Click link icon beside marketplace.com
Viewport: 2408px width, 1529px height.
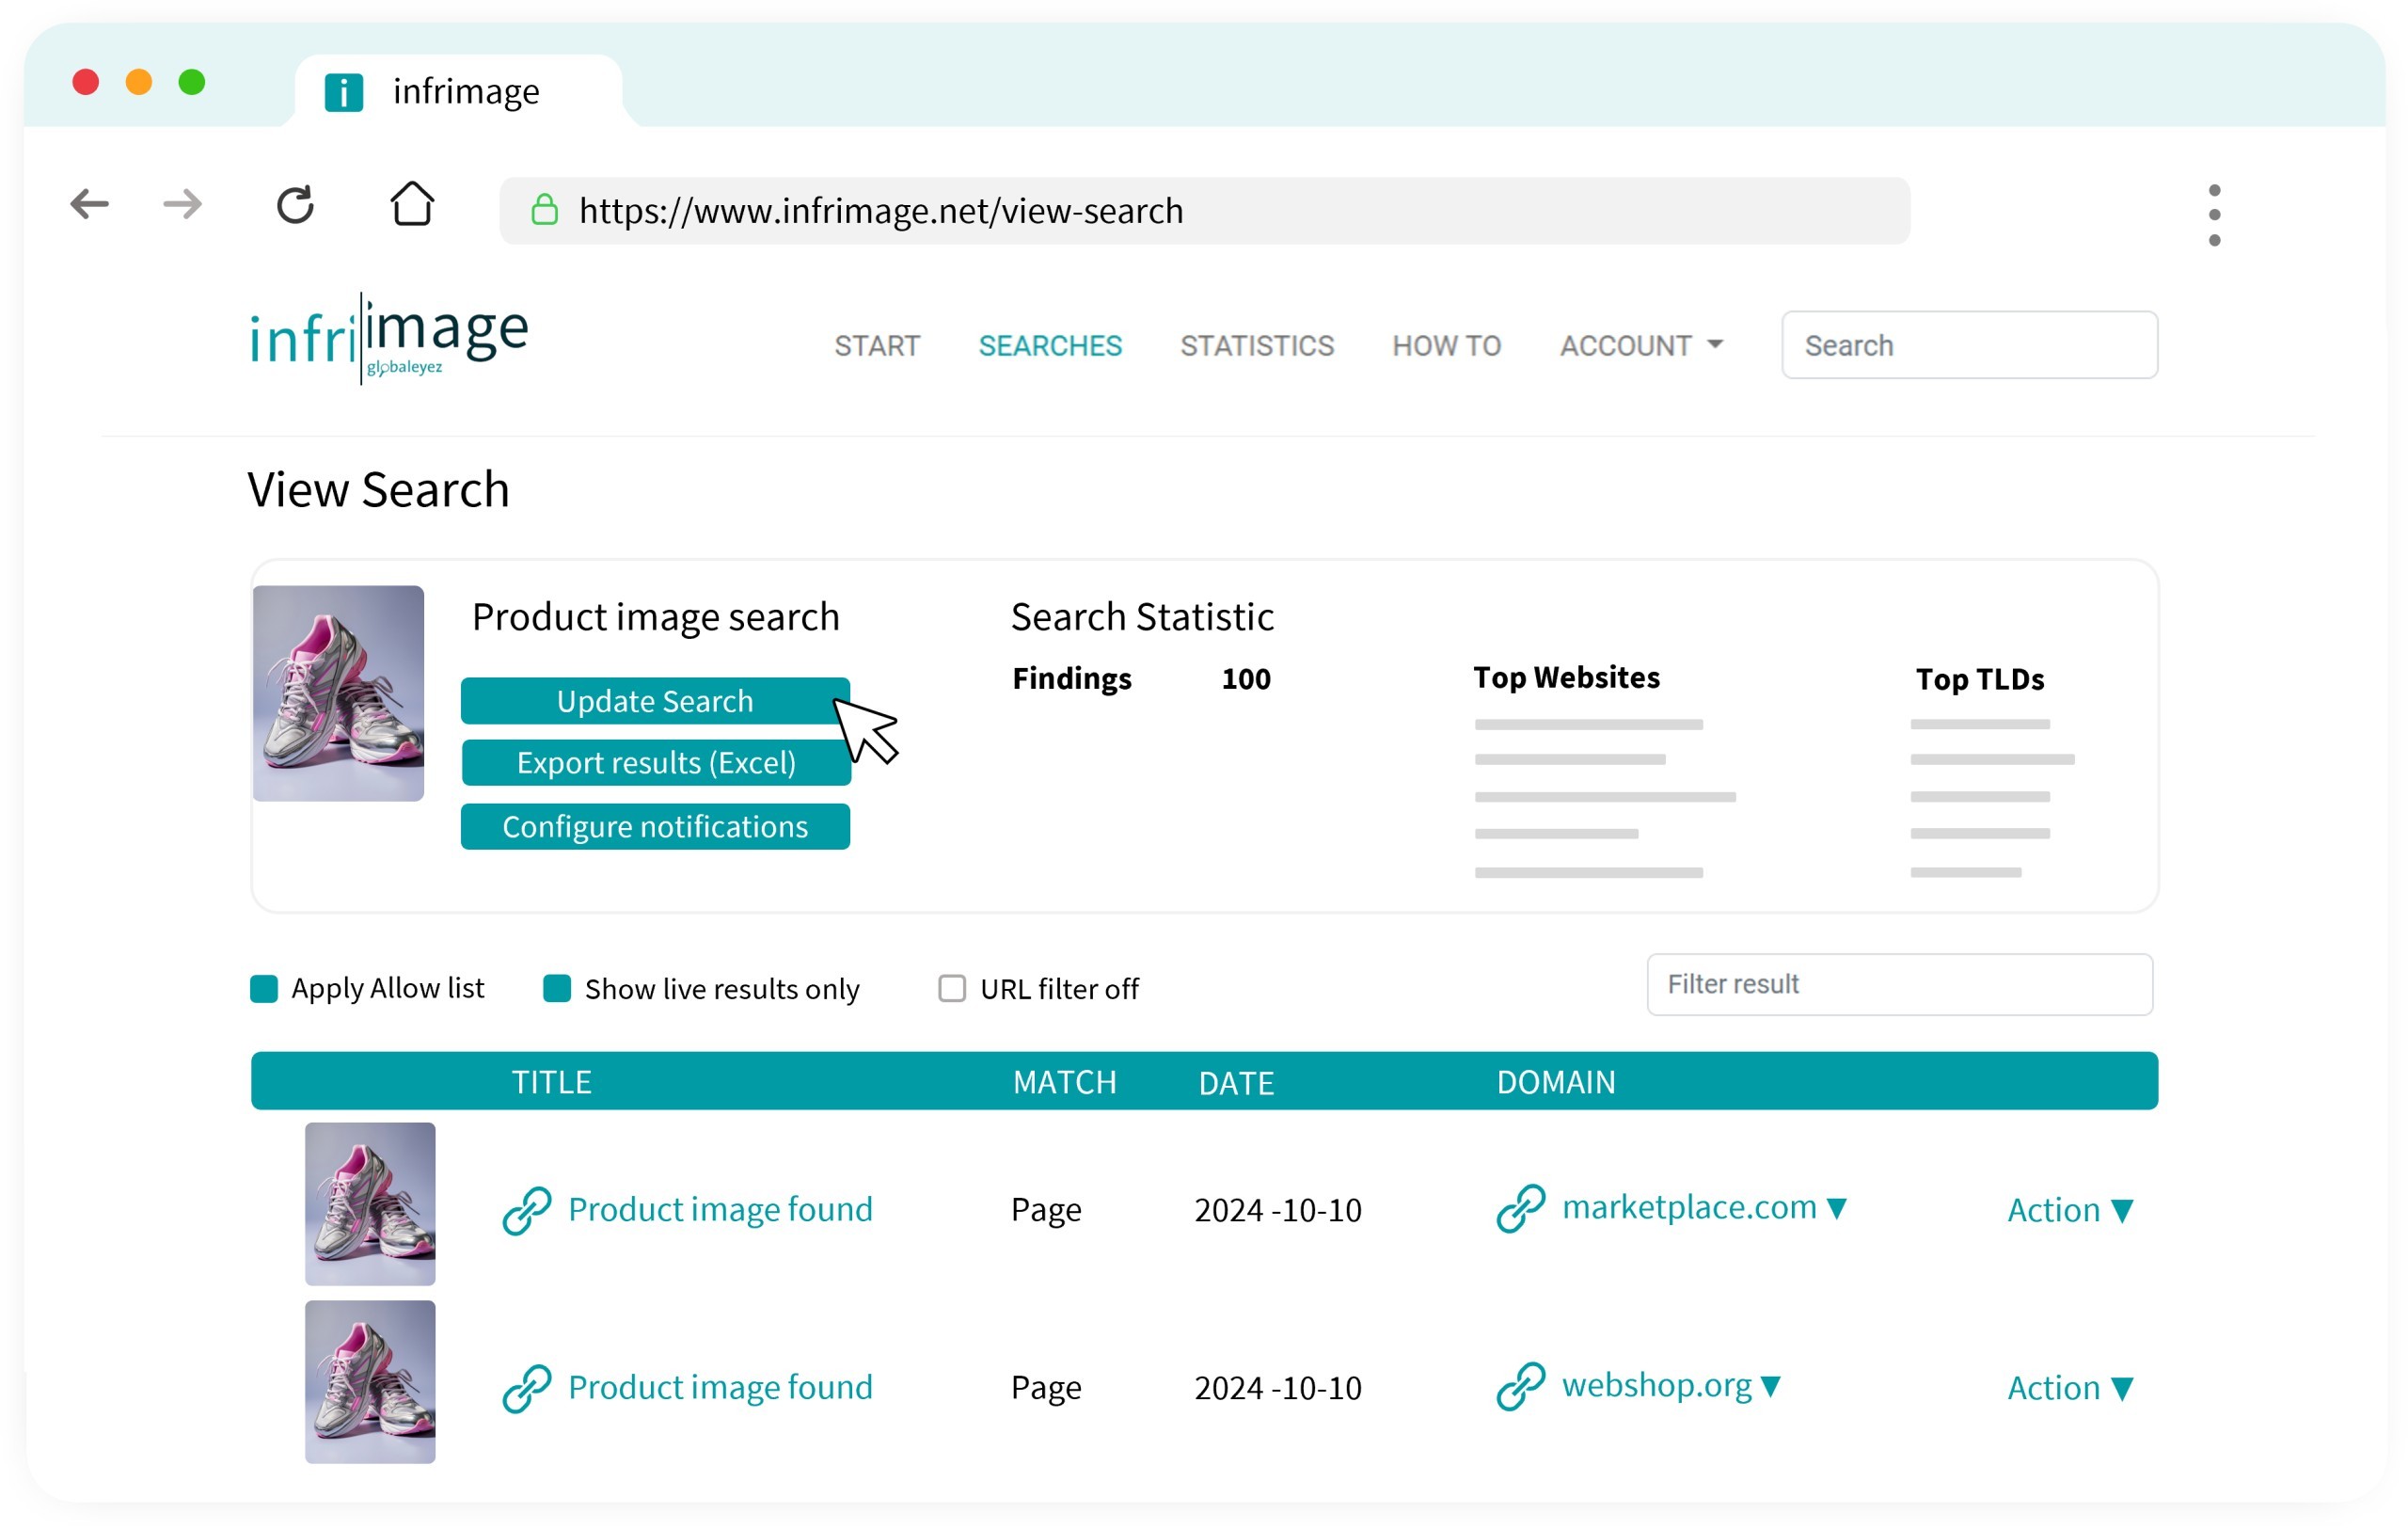[x=1521, y=1208]
